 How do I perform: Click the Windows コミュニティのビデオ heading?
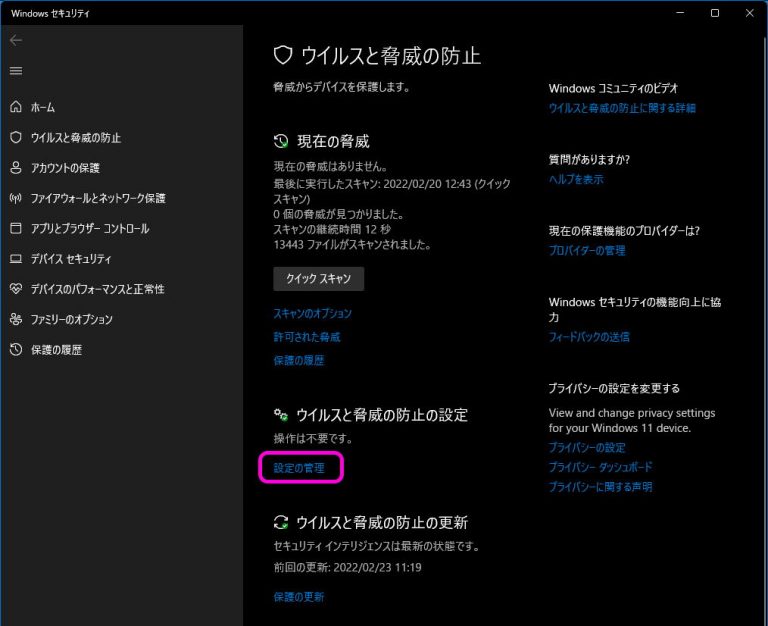point(613,88)
